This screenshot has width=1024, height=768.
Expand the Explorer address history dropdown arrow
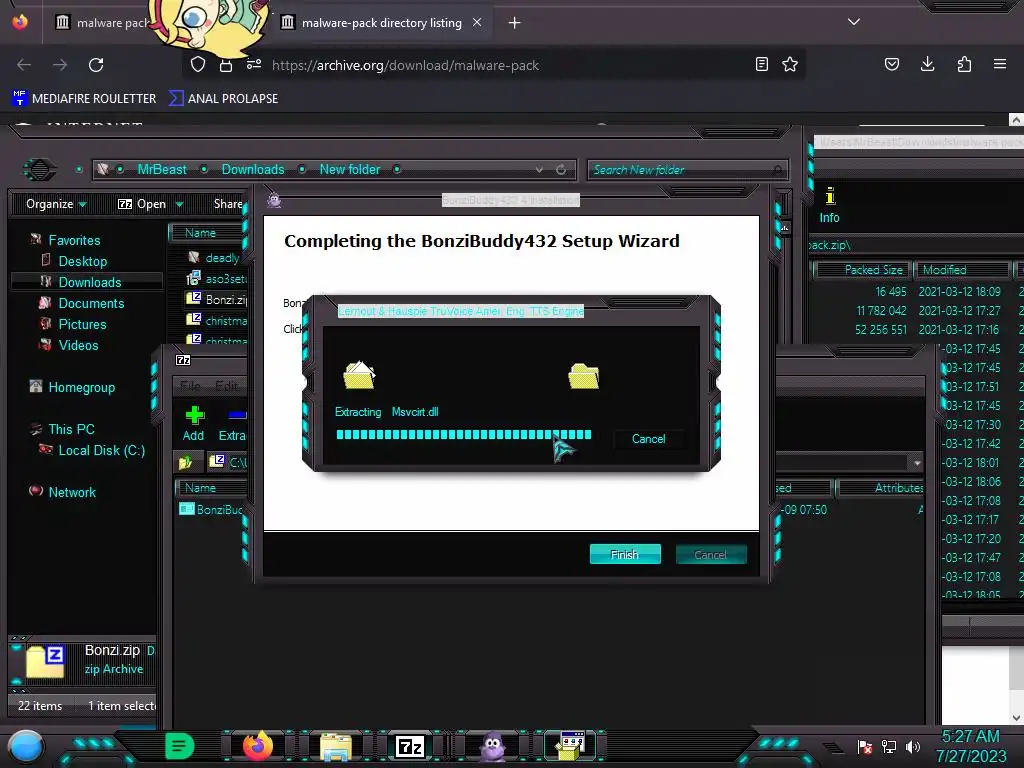click(539, 170)
